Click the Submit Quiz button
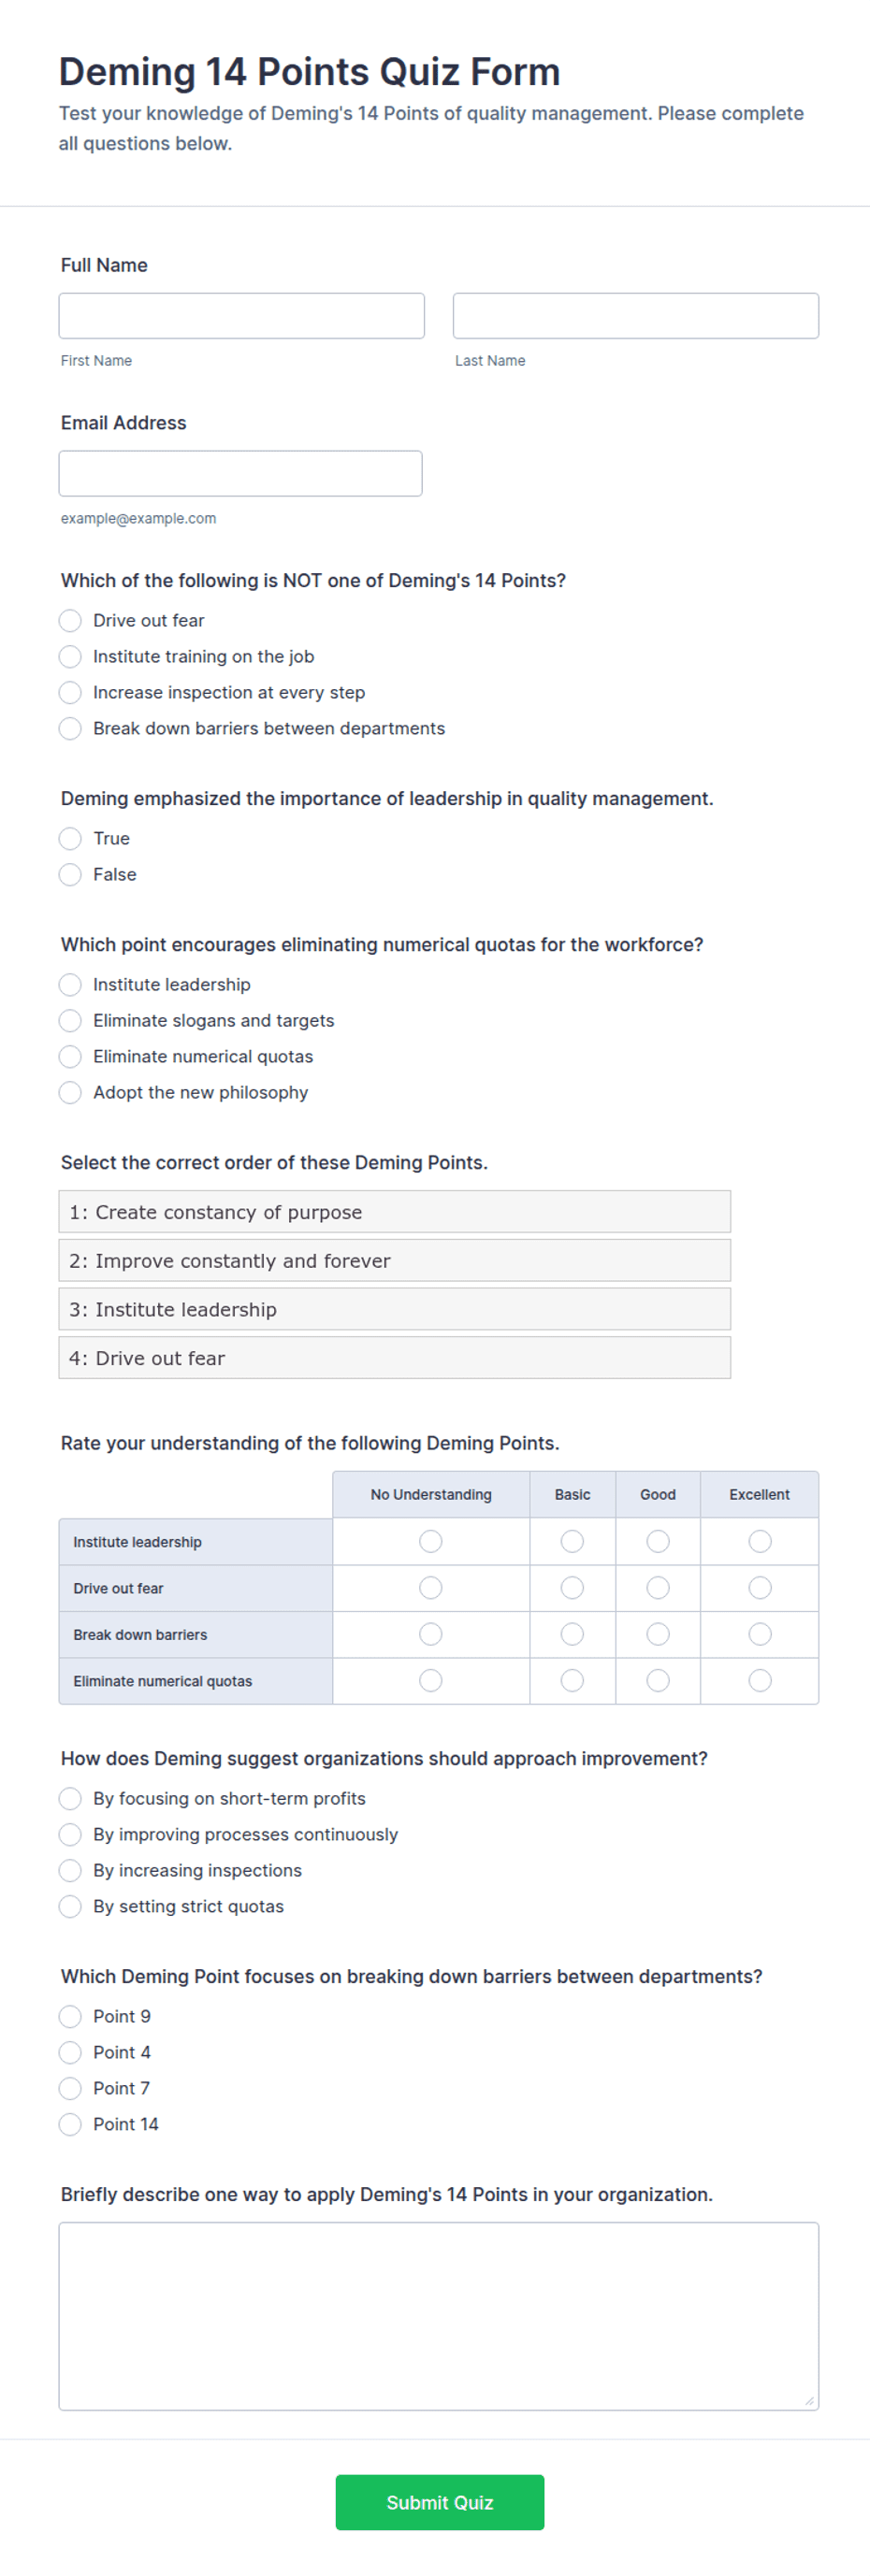 pyautogui.click(x=439, y=2502)
